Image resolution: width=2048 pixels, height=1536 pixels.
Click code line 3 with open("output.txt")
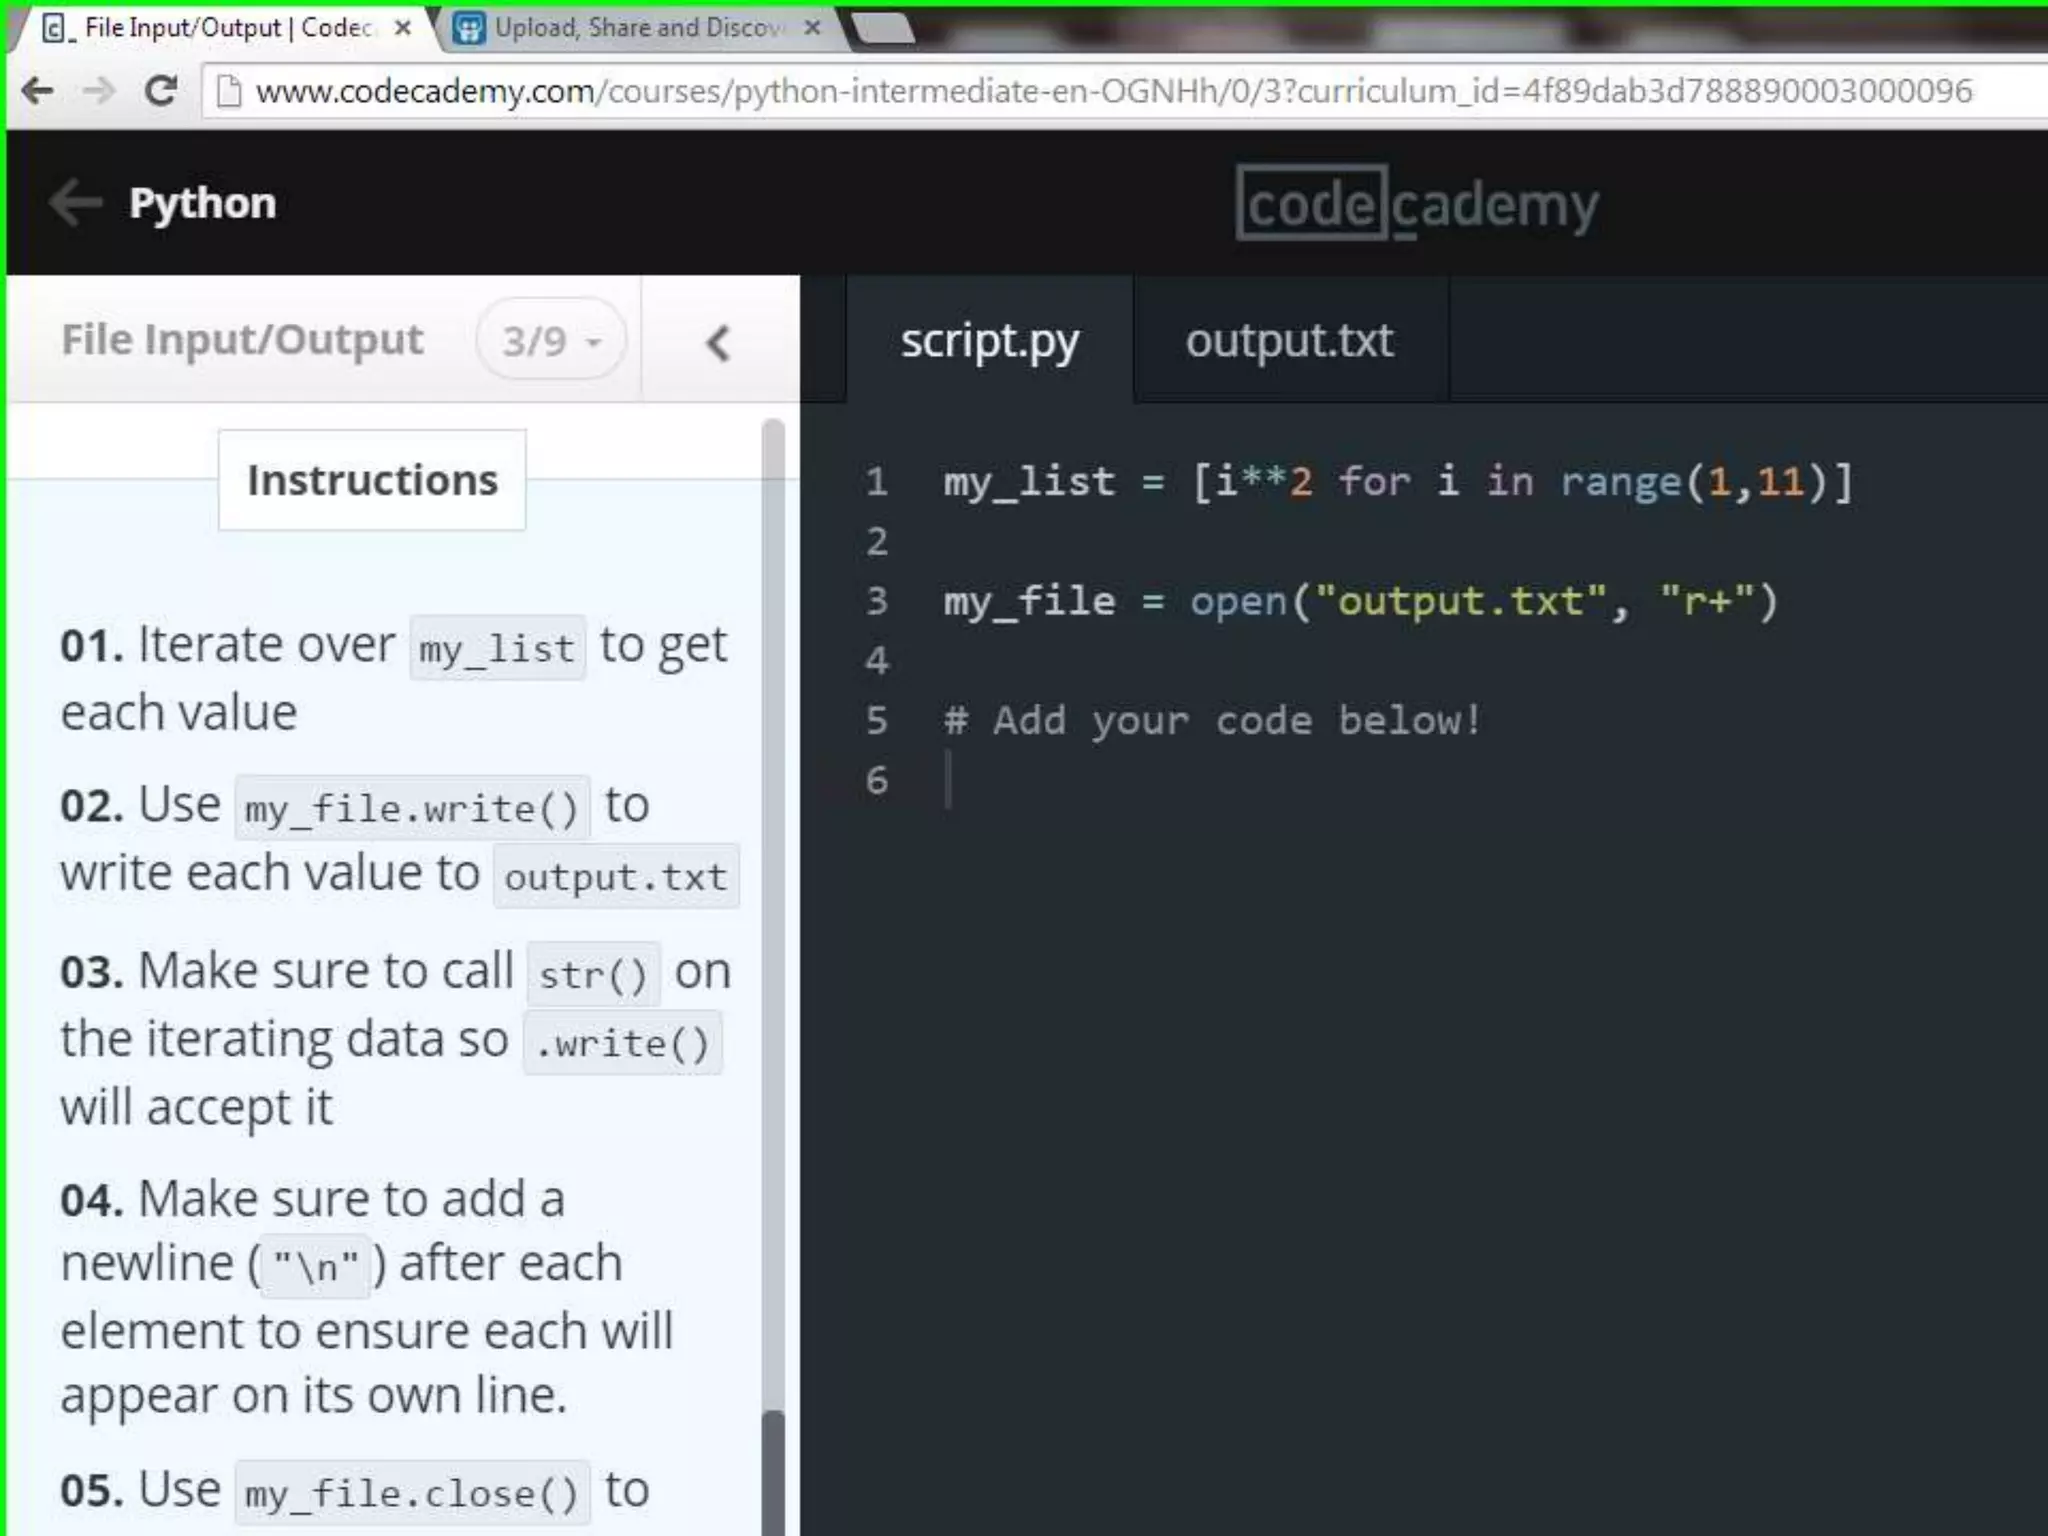(1361, 601)
